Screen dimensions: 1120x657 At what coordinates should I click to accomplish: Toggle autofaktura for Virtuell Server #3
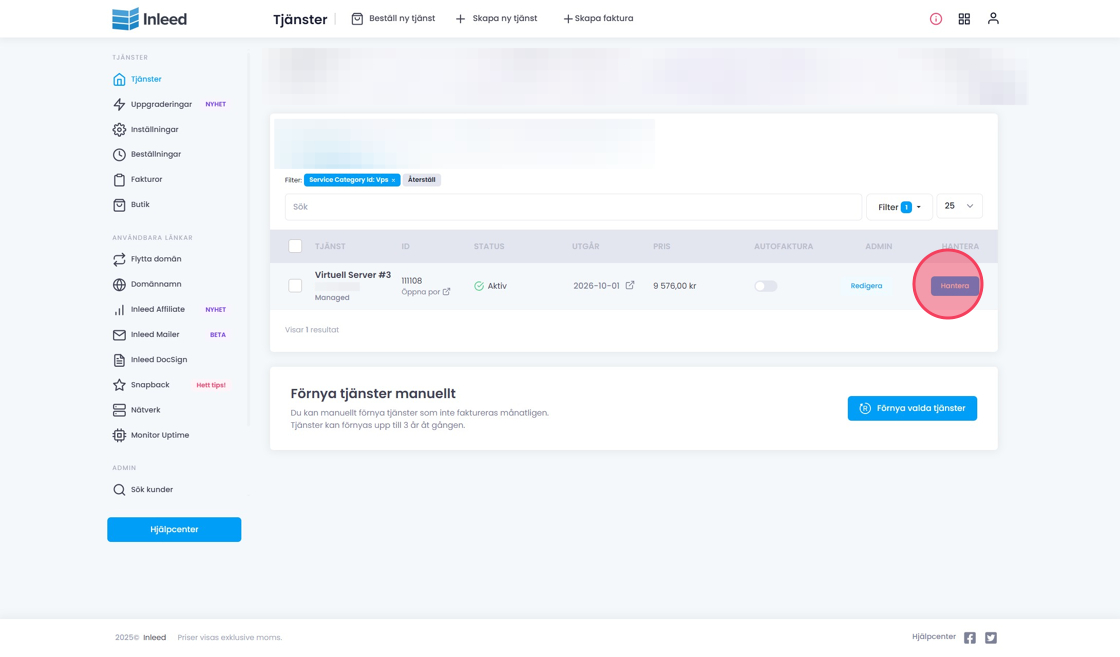click(765, 286)
